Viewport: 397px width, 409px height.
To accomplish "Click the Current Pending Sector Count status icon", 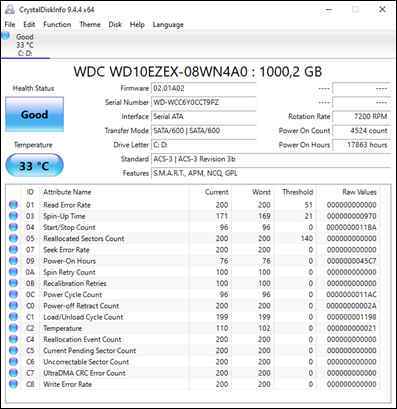I will (x=13, y=351).
